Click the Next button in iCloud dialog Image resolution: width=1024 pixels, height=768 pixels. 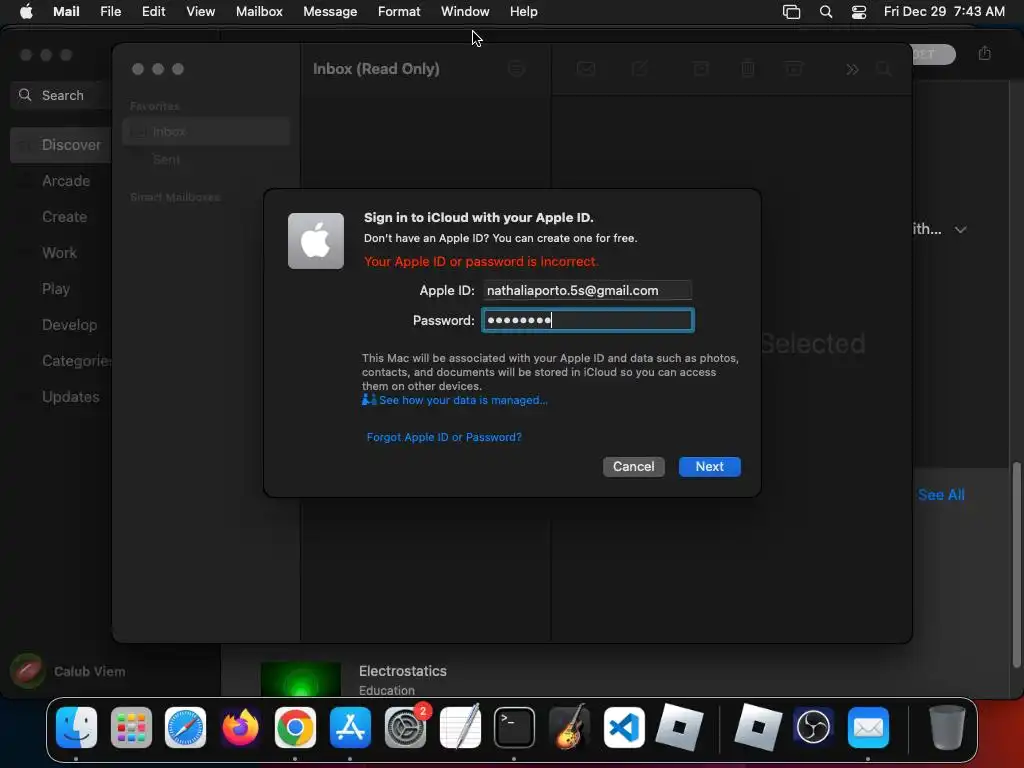click(x=709, y=466)
